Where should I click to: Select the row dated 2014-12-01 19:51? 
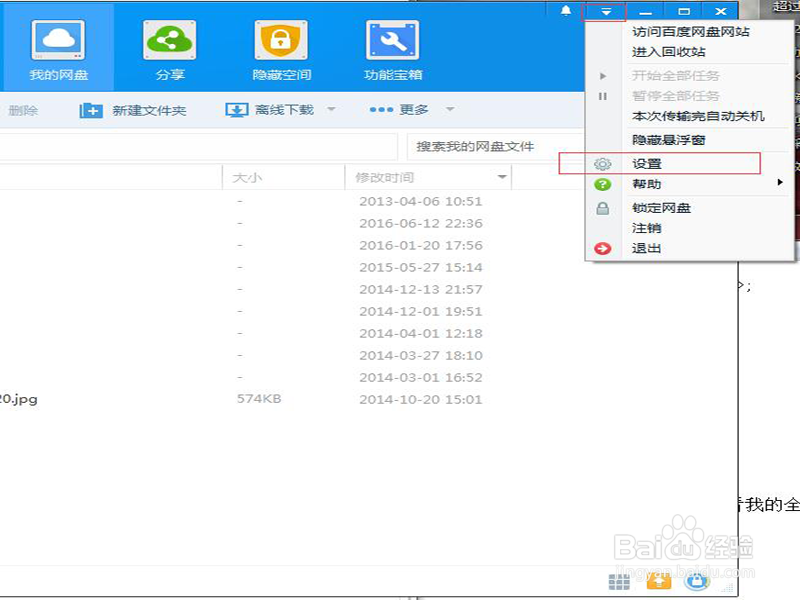[x=367, y=311]
